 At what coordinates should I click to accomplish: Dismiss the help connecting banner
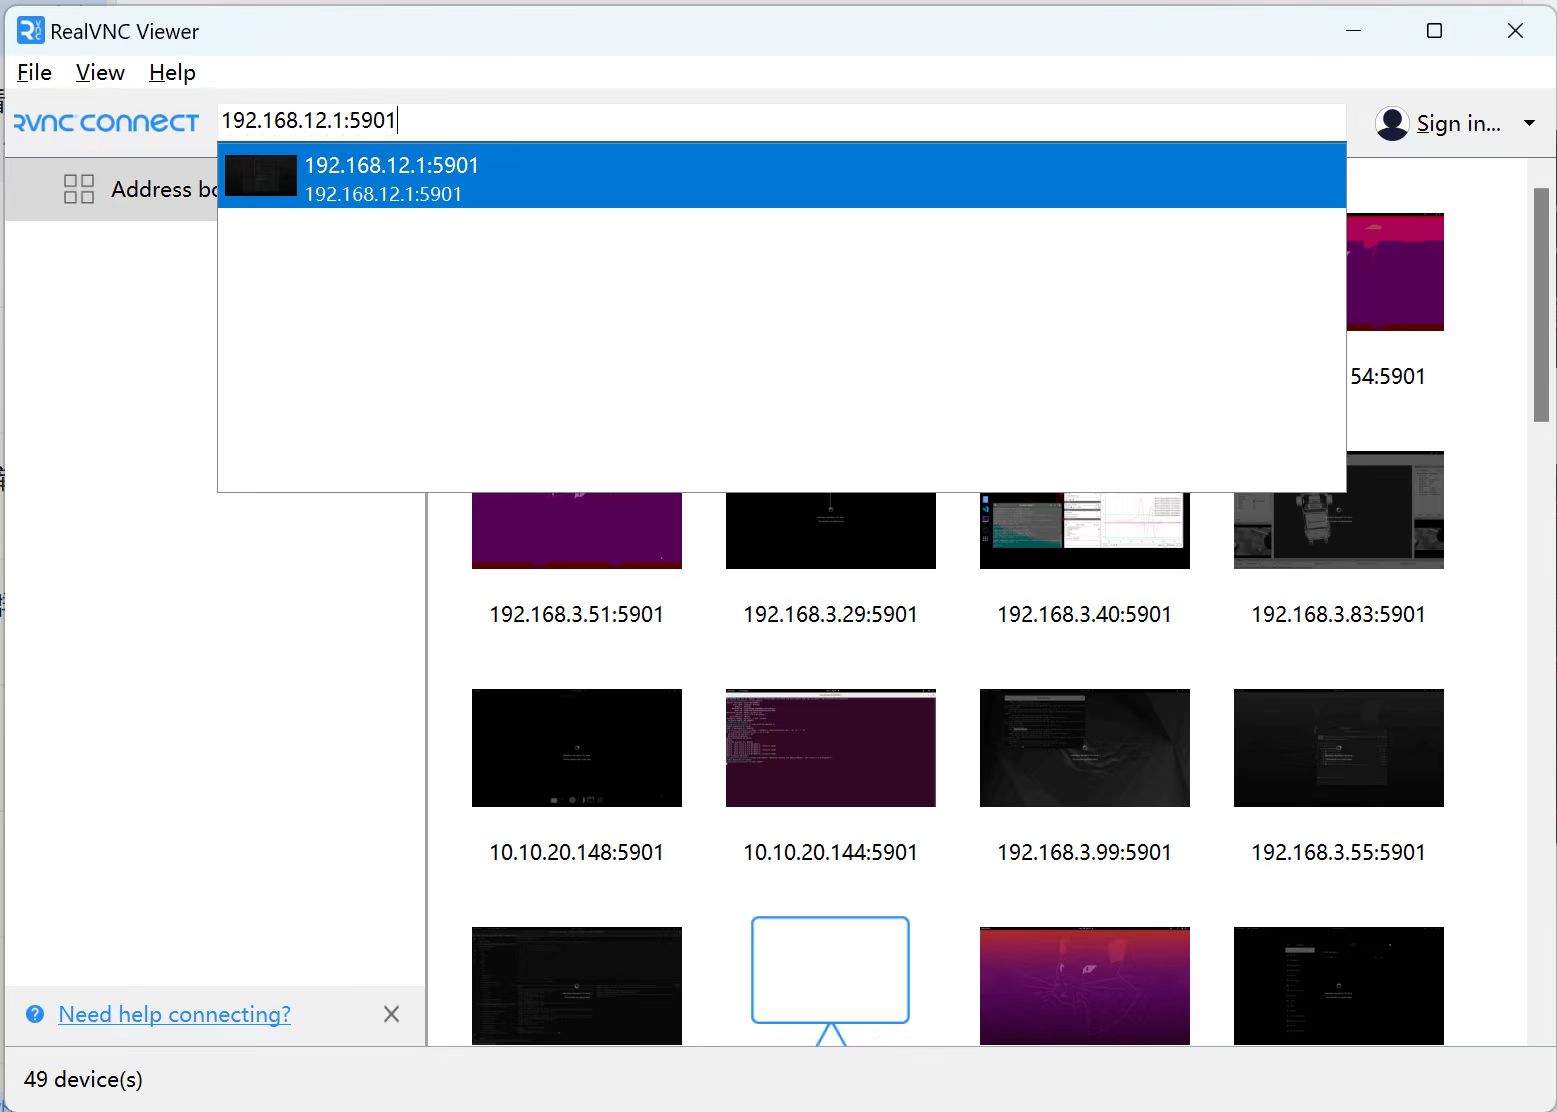[391, 1014]
